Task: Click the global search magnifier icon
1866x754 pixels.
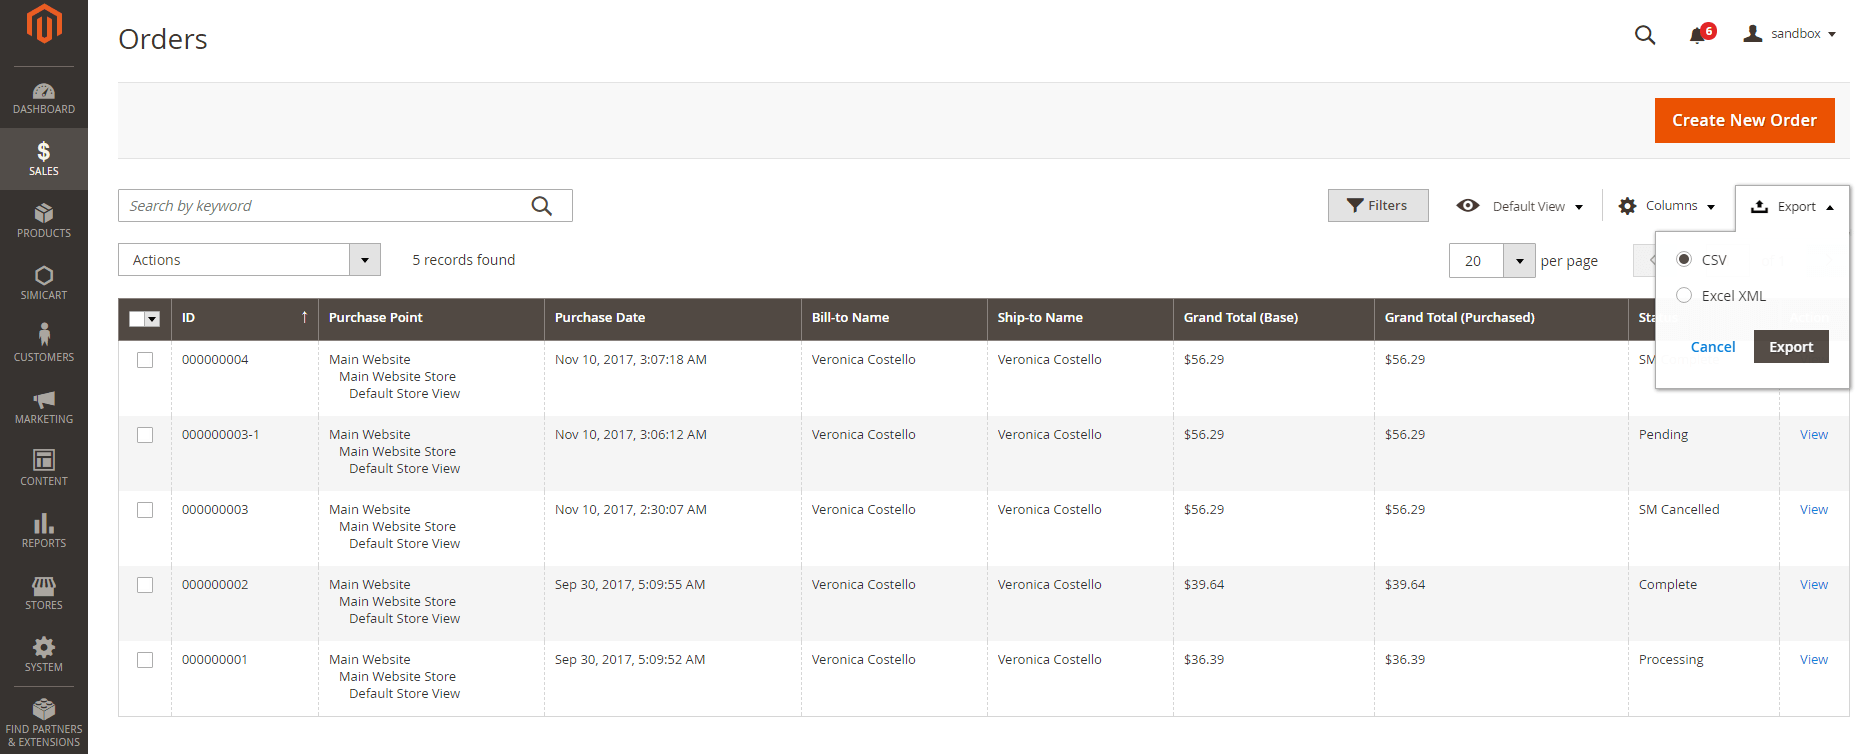Action: (1645, 35)
